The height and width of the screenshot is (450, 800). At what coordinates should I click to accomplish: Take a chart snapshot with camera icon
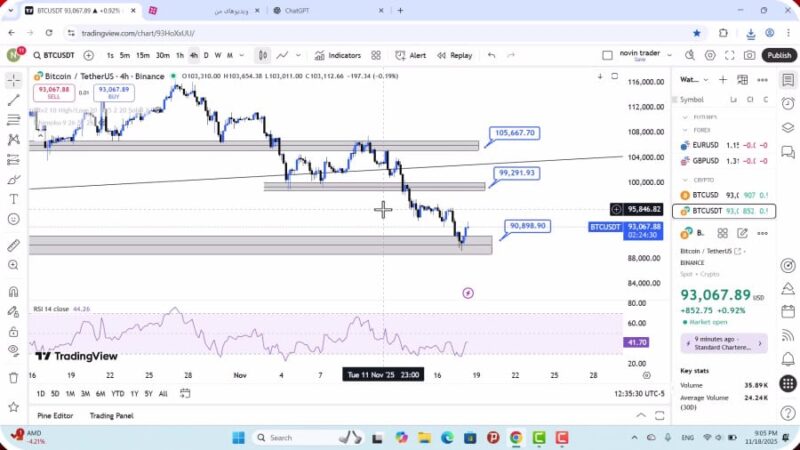750,56
